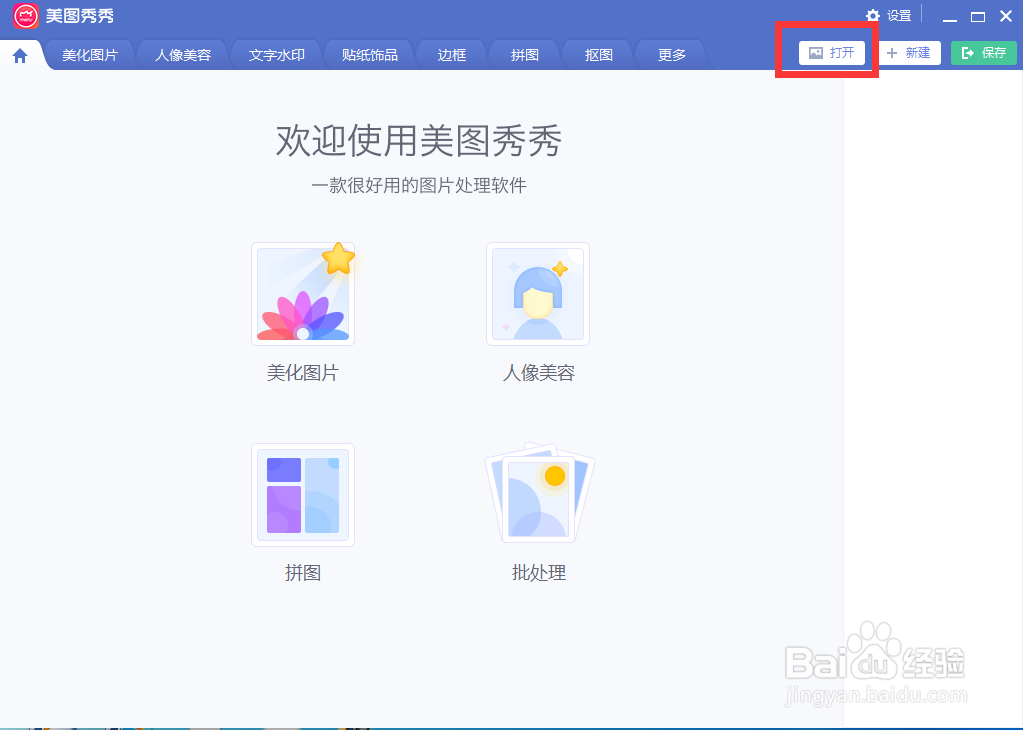Open the 批处理 batch-processing card icon
1023x730 pixels.
[538, 495]
